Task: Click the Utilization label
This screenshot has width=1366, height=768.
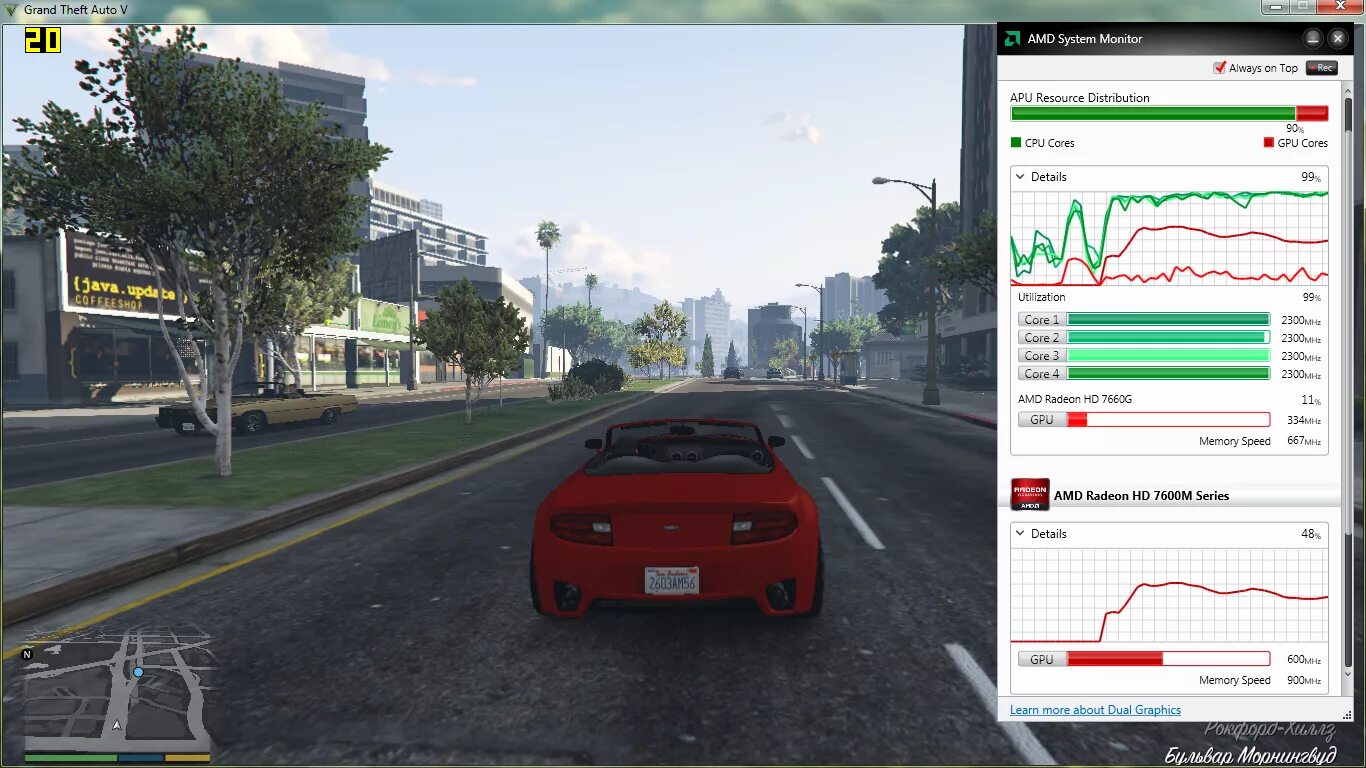Action: coord(1041,297)
